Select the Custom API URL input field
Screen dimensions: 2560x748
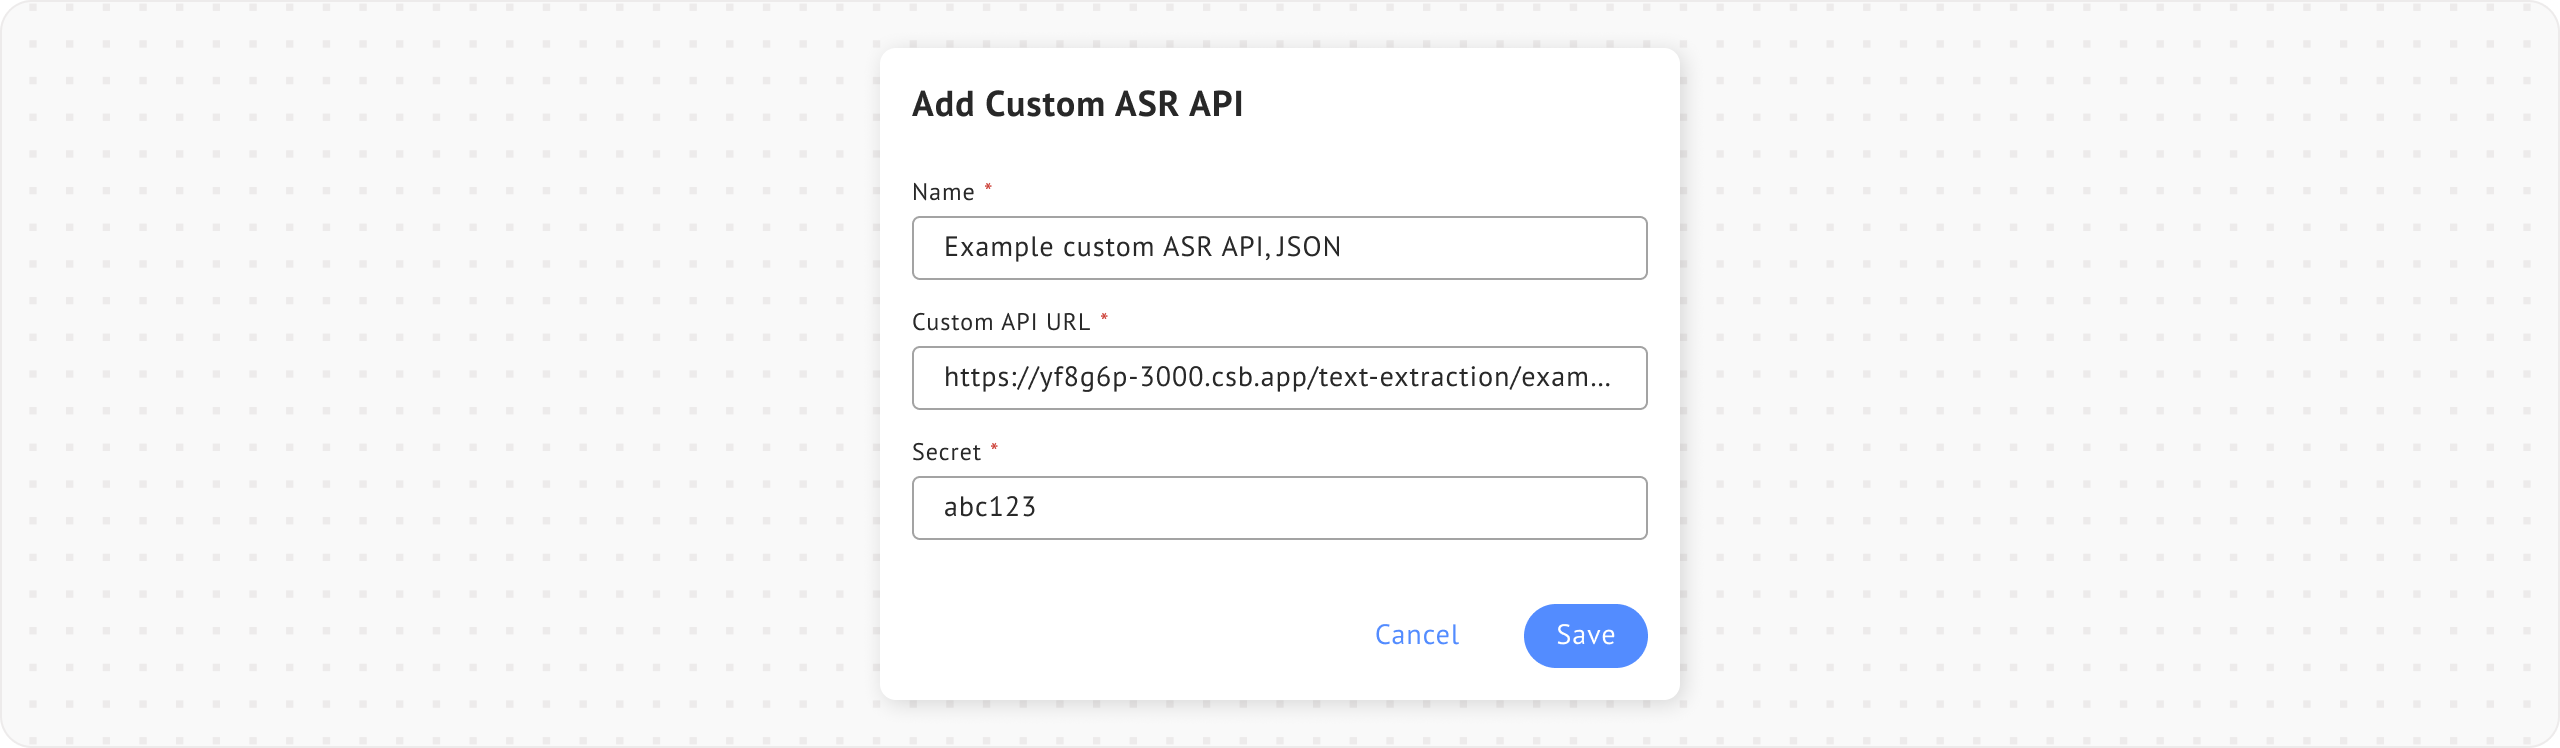[x=1278, y=378]
